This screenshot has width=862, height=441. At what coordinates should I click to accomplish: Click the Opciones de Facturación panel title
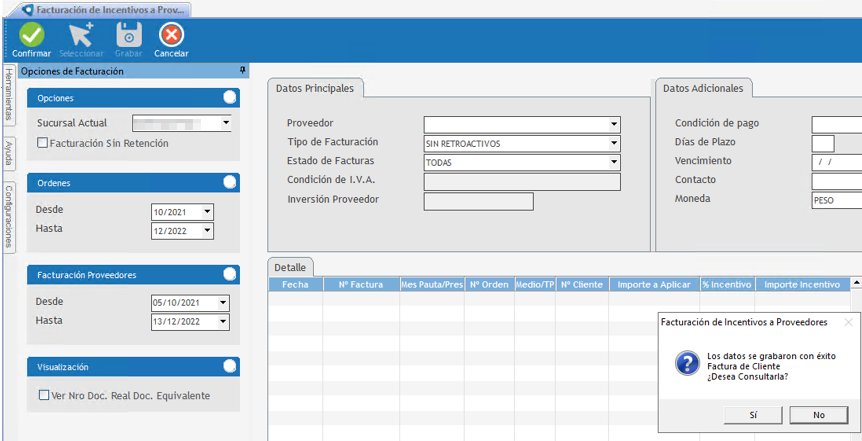72,71
